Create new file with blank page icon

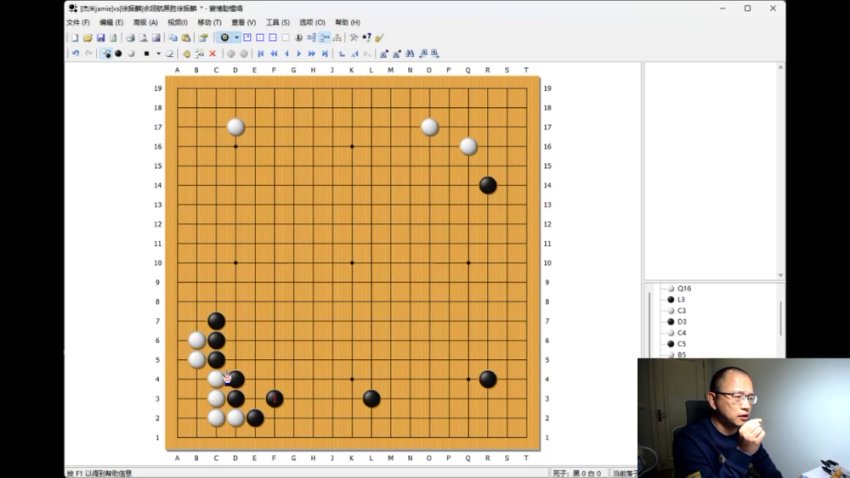[x=74, y=38]
